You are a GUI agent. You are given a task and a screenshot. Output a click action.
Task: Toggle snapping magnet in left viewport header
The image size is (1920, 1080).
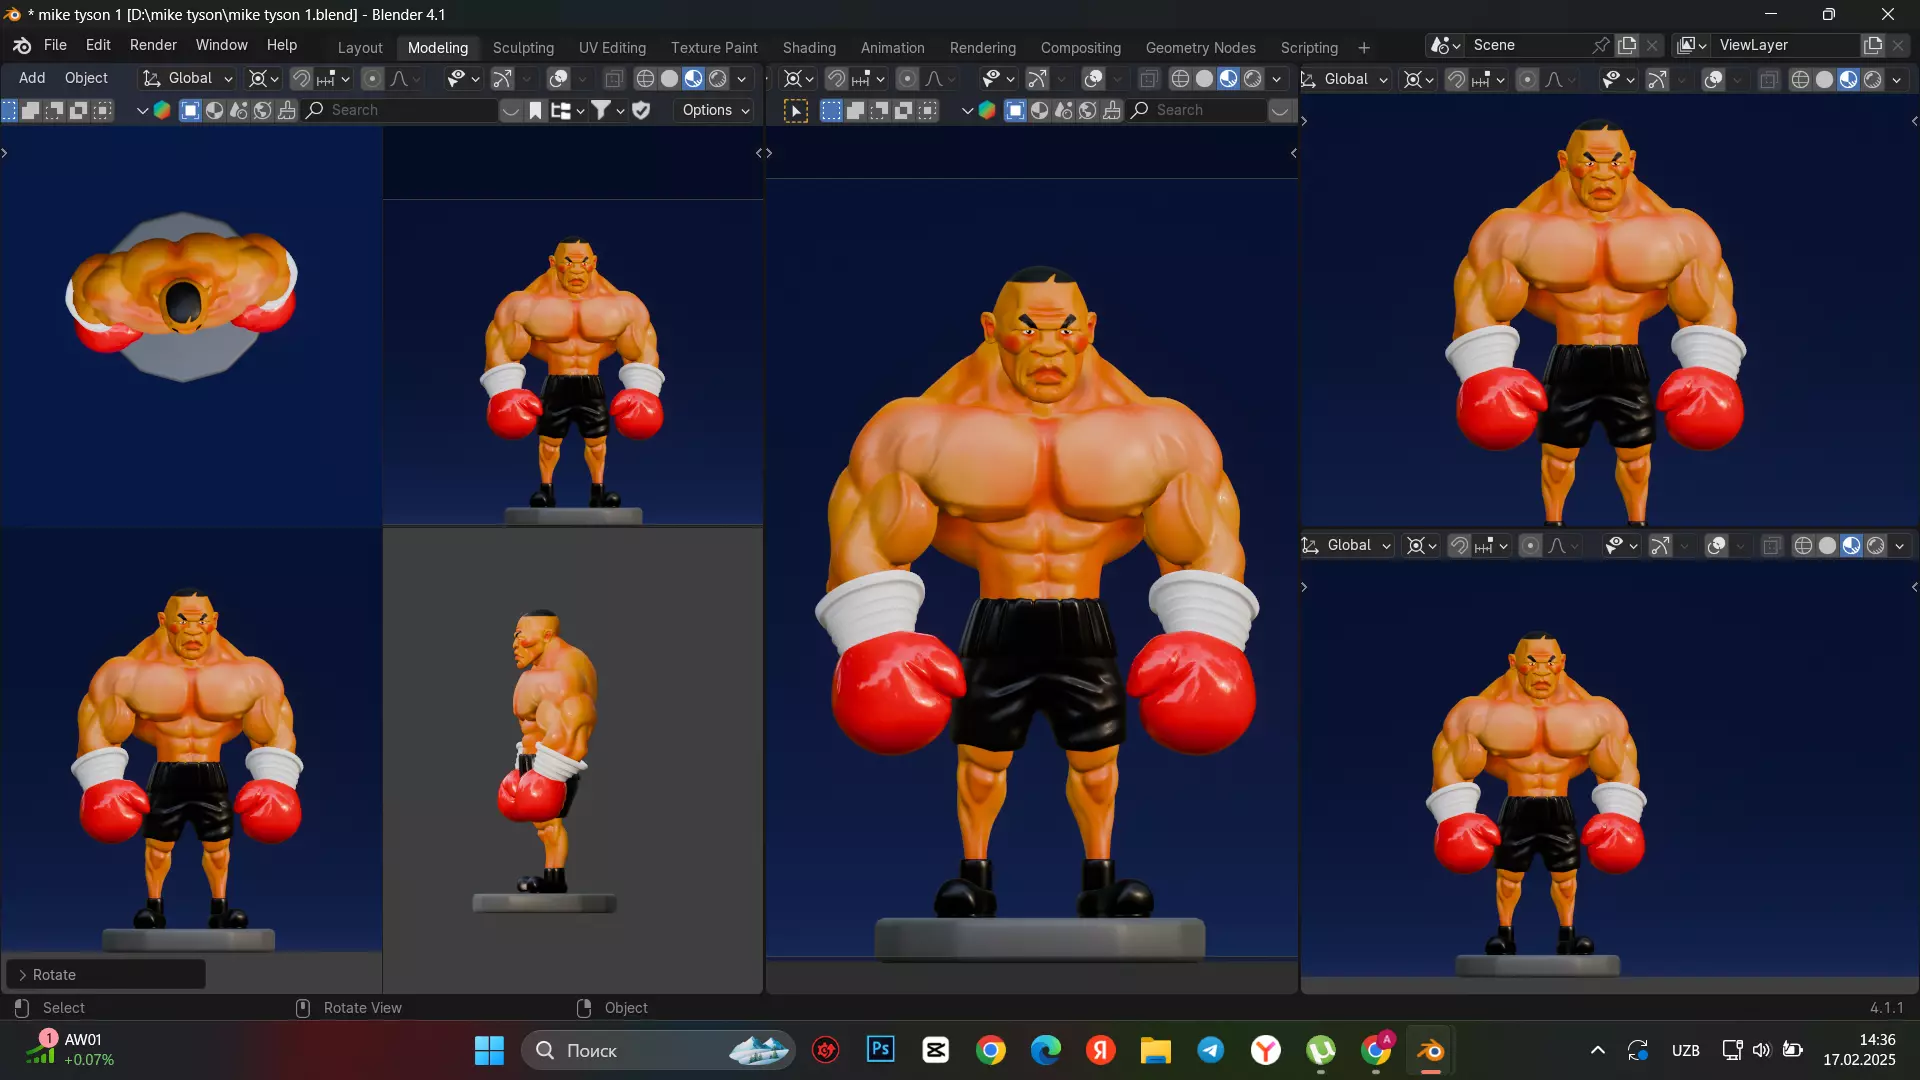pos(301,79)
